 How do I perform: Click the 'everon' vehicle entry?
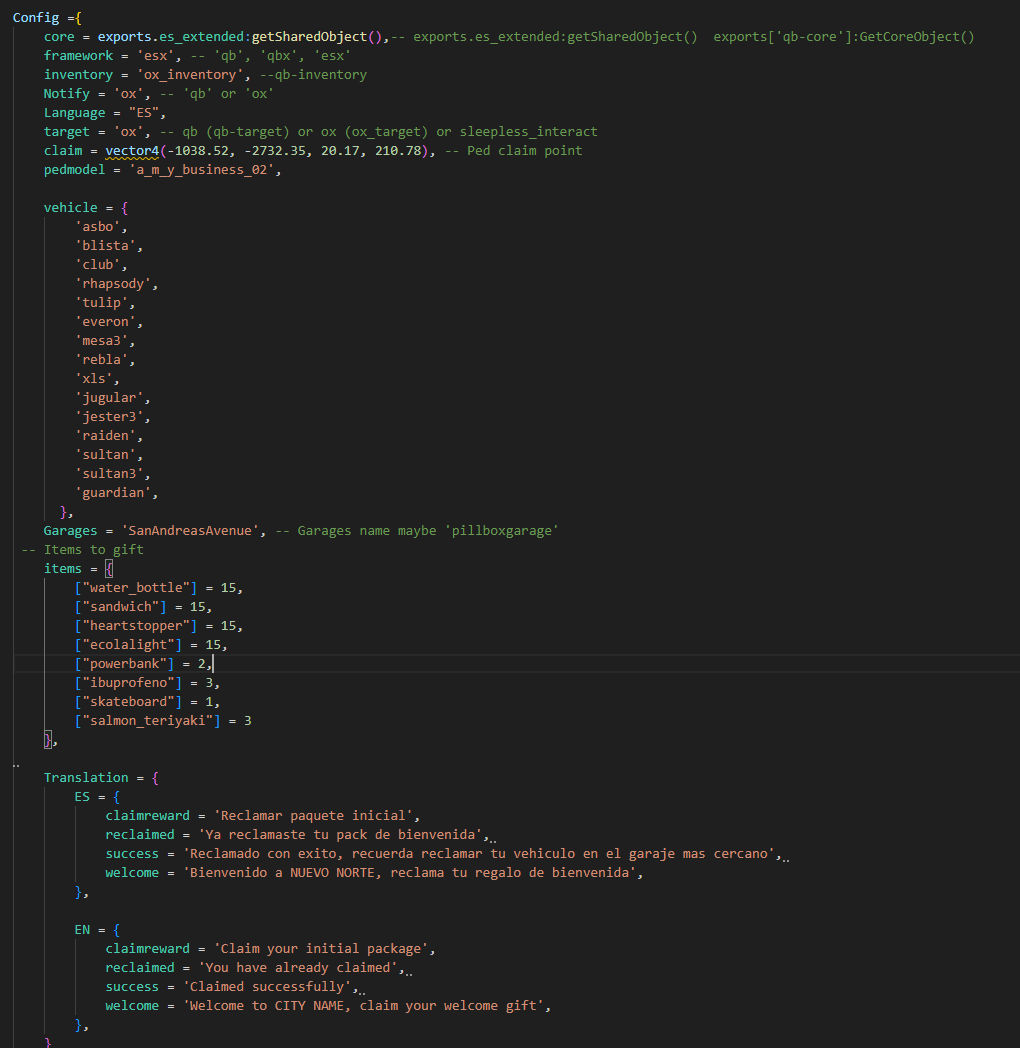pyautogui.click(x=105, y=322)
